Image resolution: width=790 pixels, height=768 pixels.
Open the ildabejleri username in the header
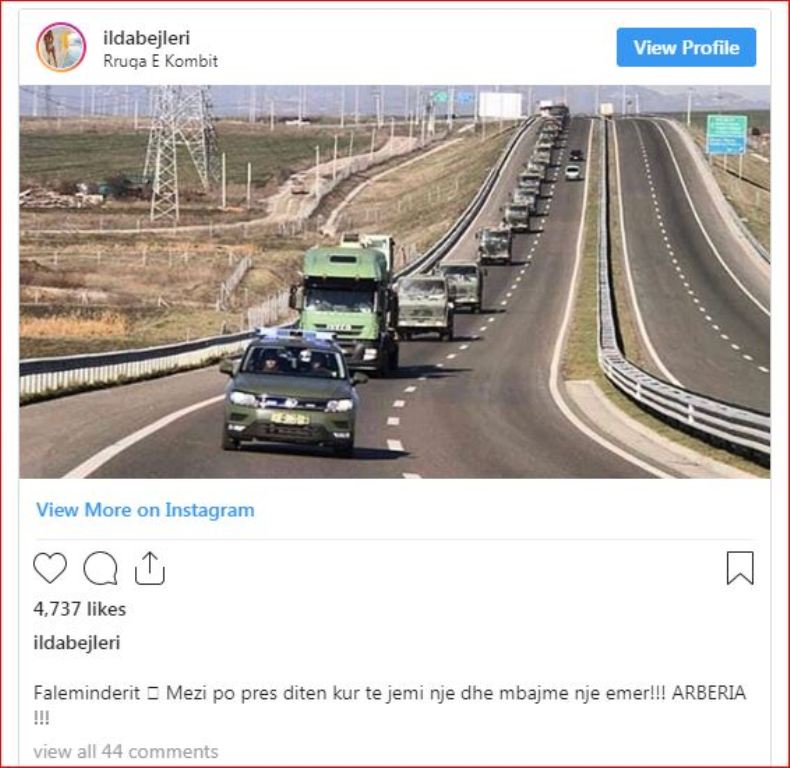coord(147,38)
